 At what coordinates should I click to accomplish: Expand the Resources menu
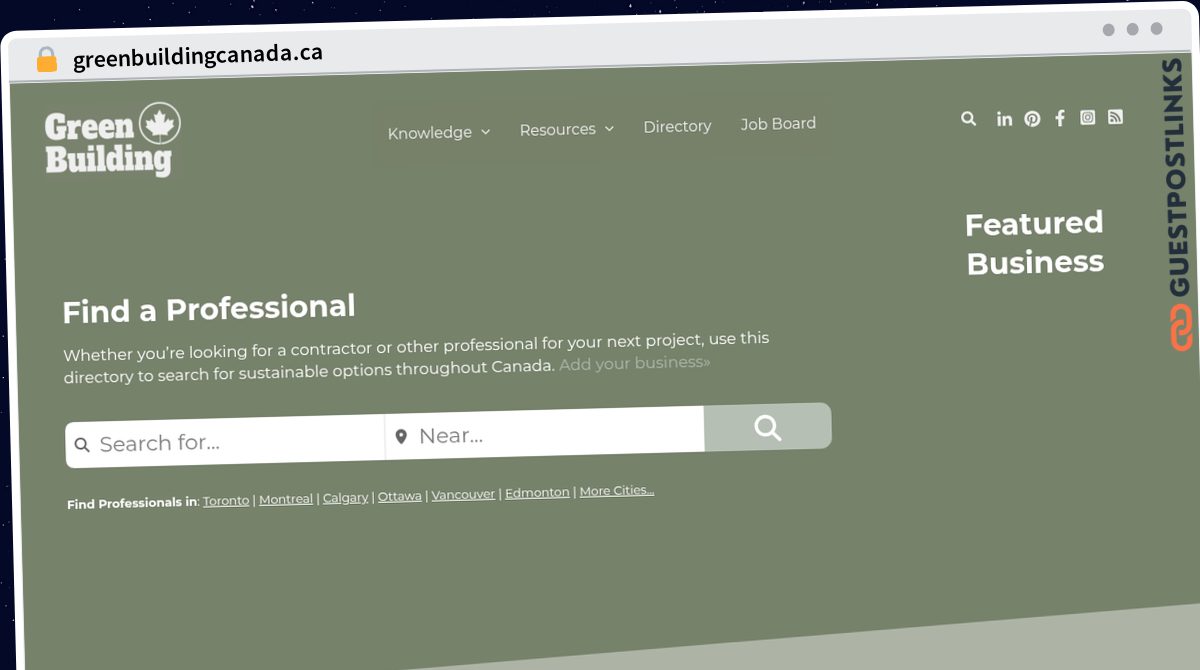point(567,129)
